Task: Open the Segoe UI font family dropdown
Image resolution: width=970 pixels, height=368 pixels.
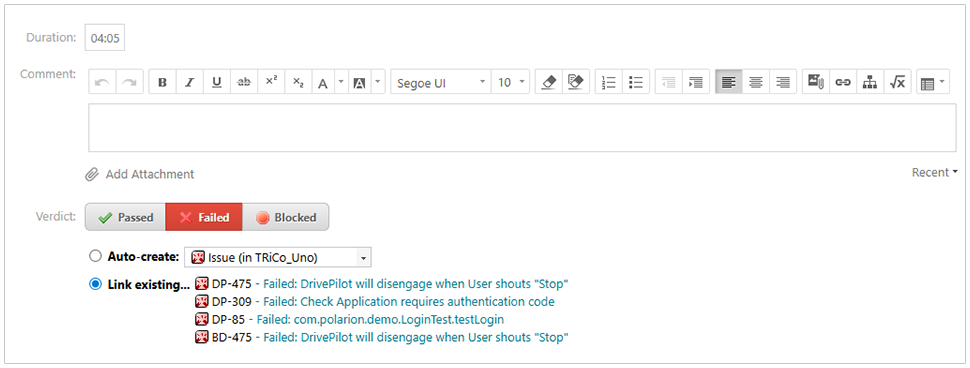Action: [440, 82]
